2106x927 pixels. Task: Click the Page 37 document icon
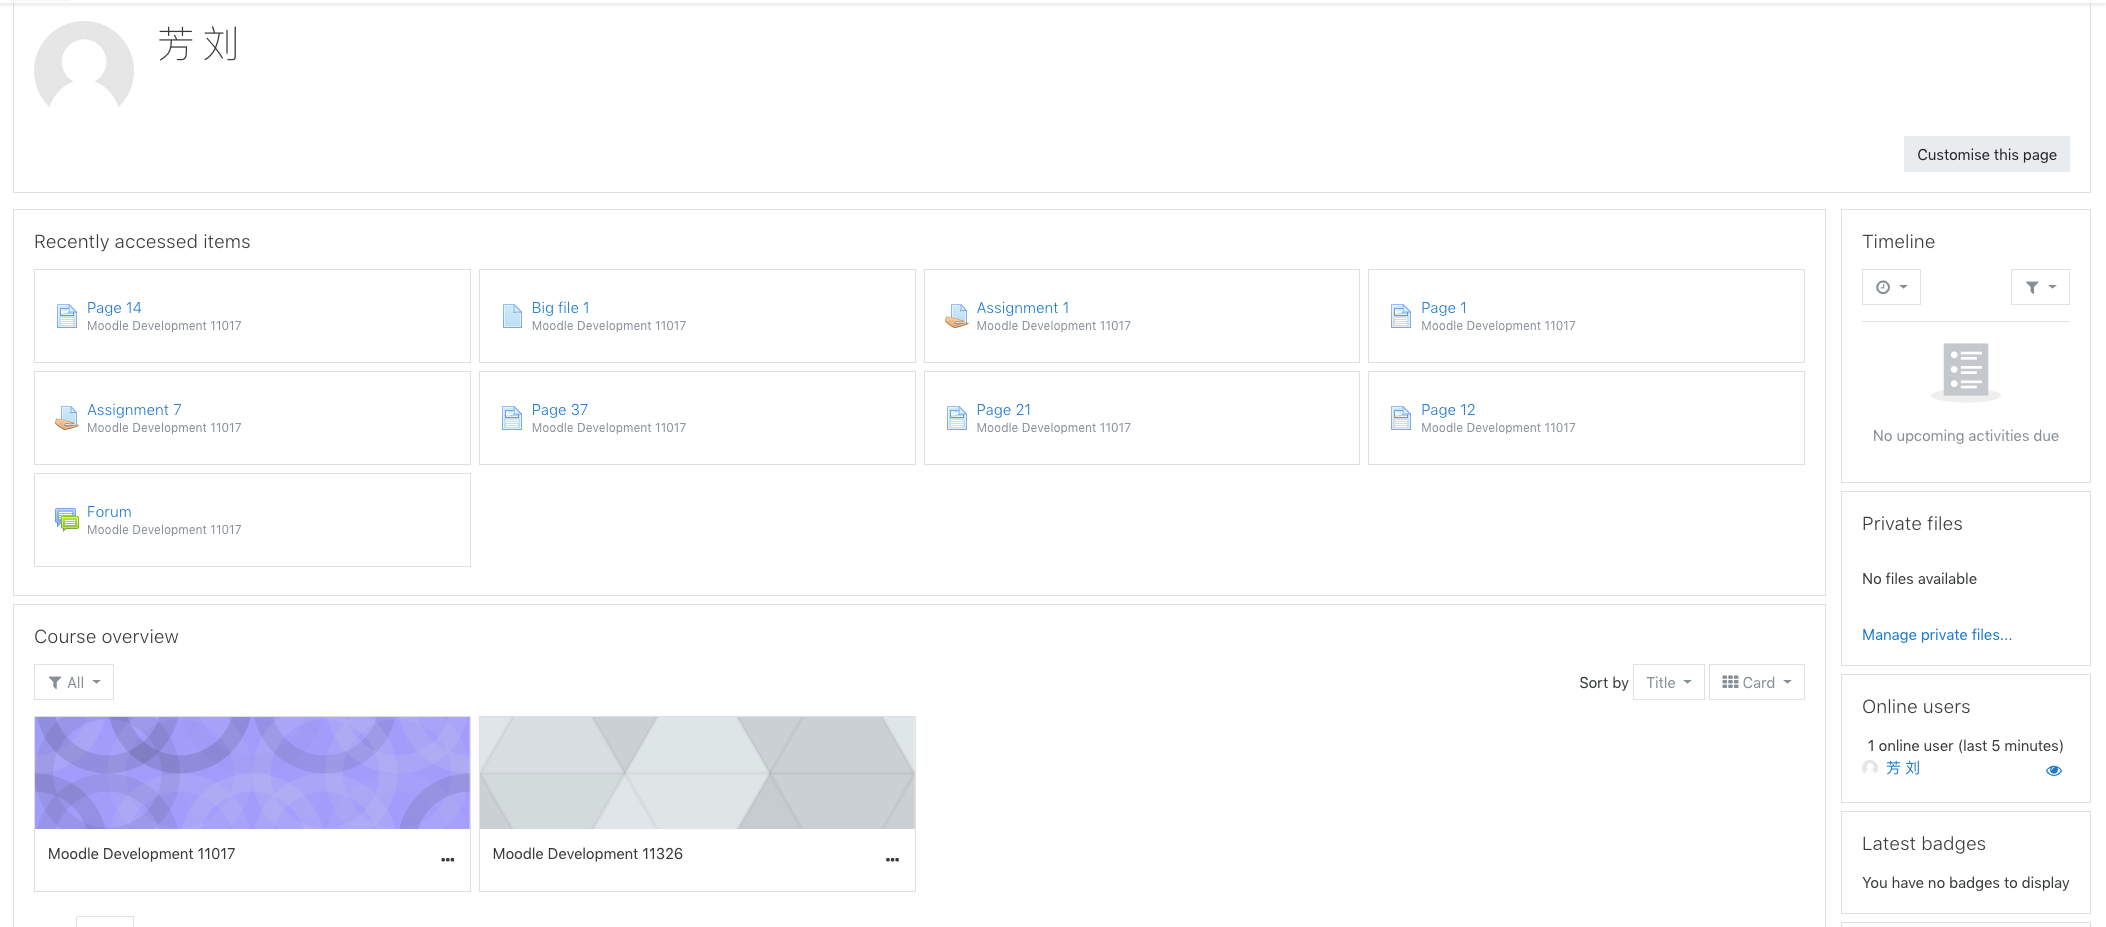pos(512,418)
